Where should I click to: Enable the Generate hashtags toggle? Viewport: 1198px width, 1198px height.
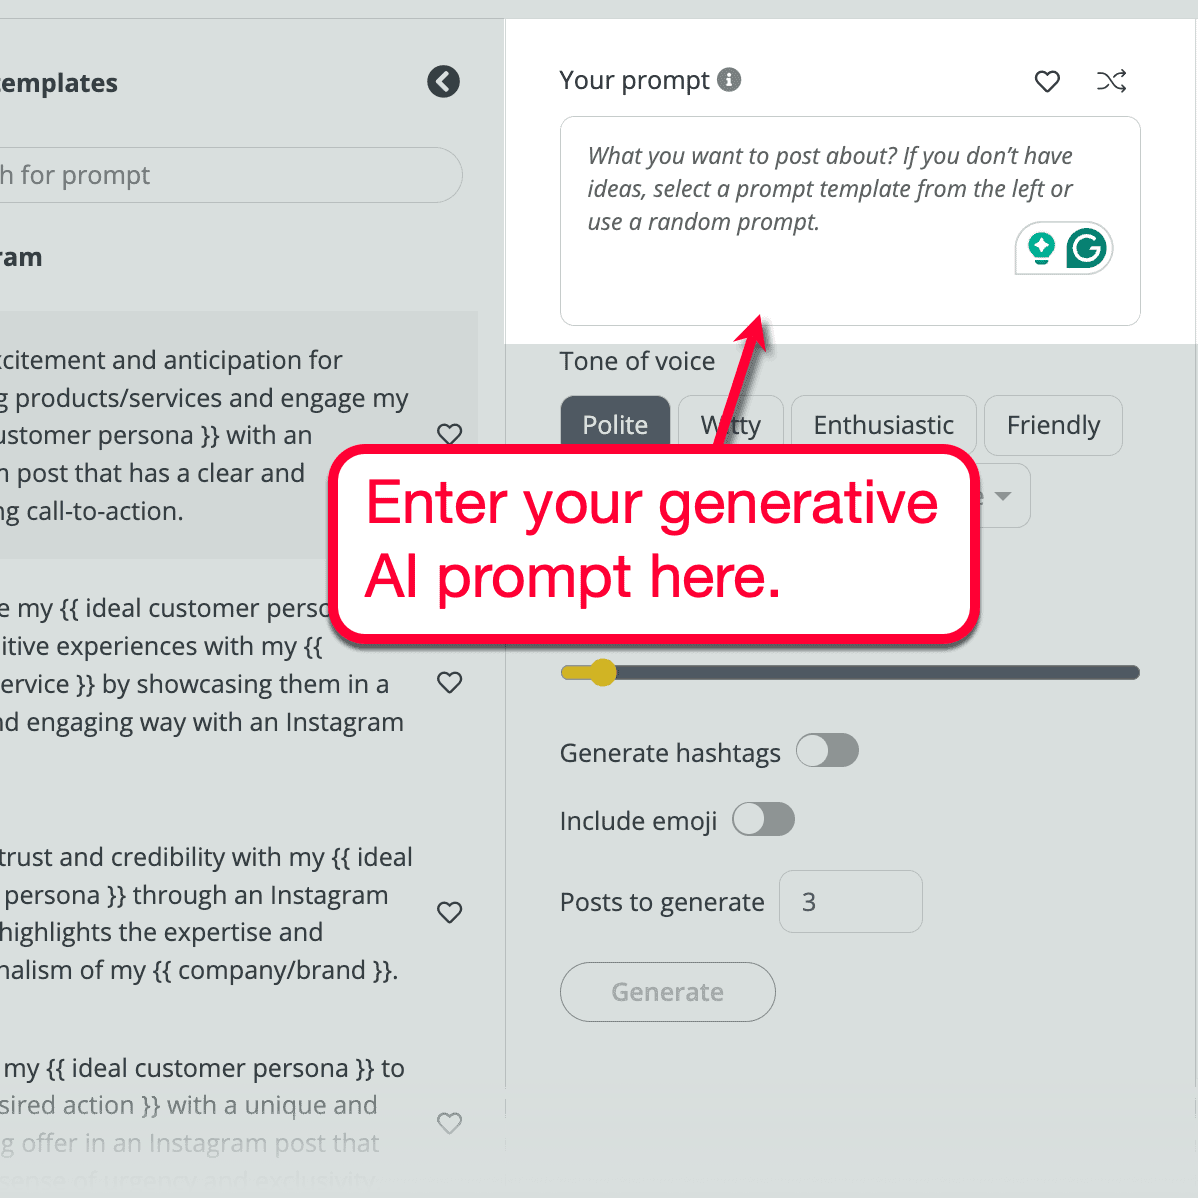point(827,750)
